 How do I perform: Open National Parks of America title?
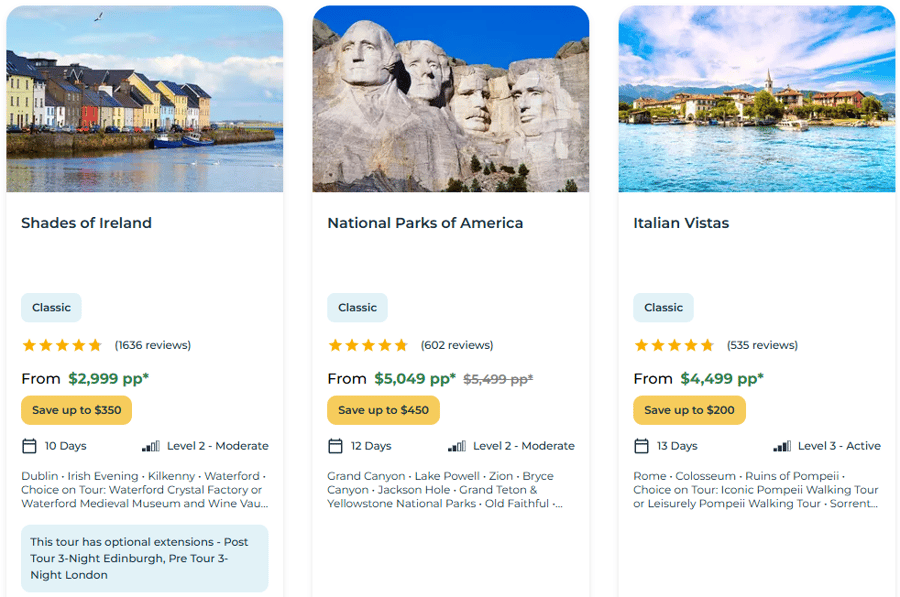(x=425, y=223)
